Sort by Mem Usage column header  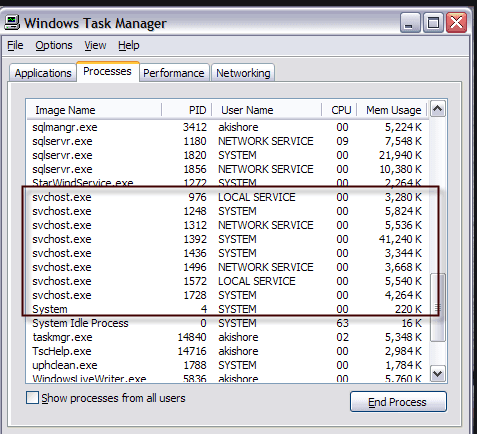(392, 110)
